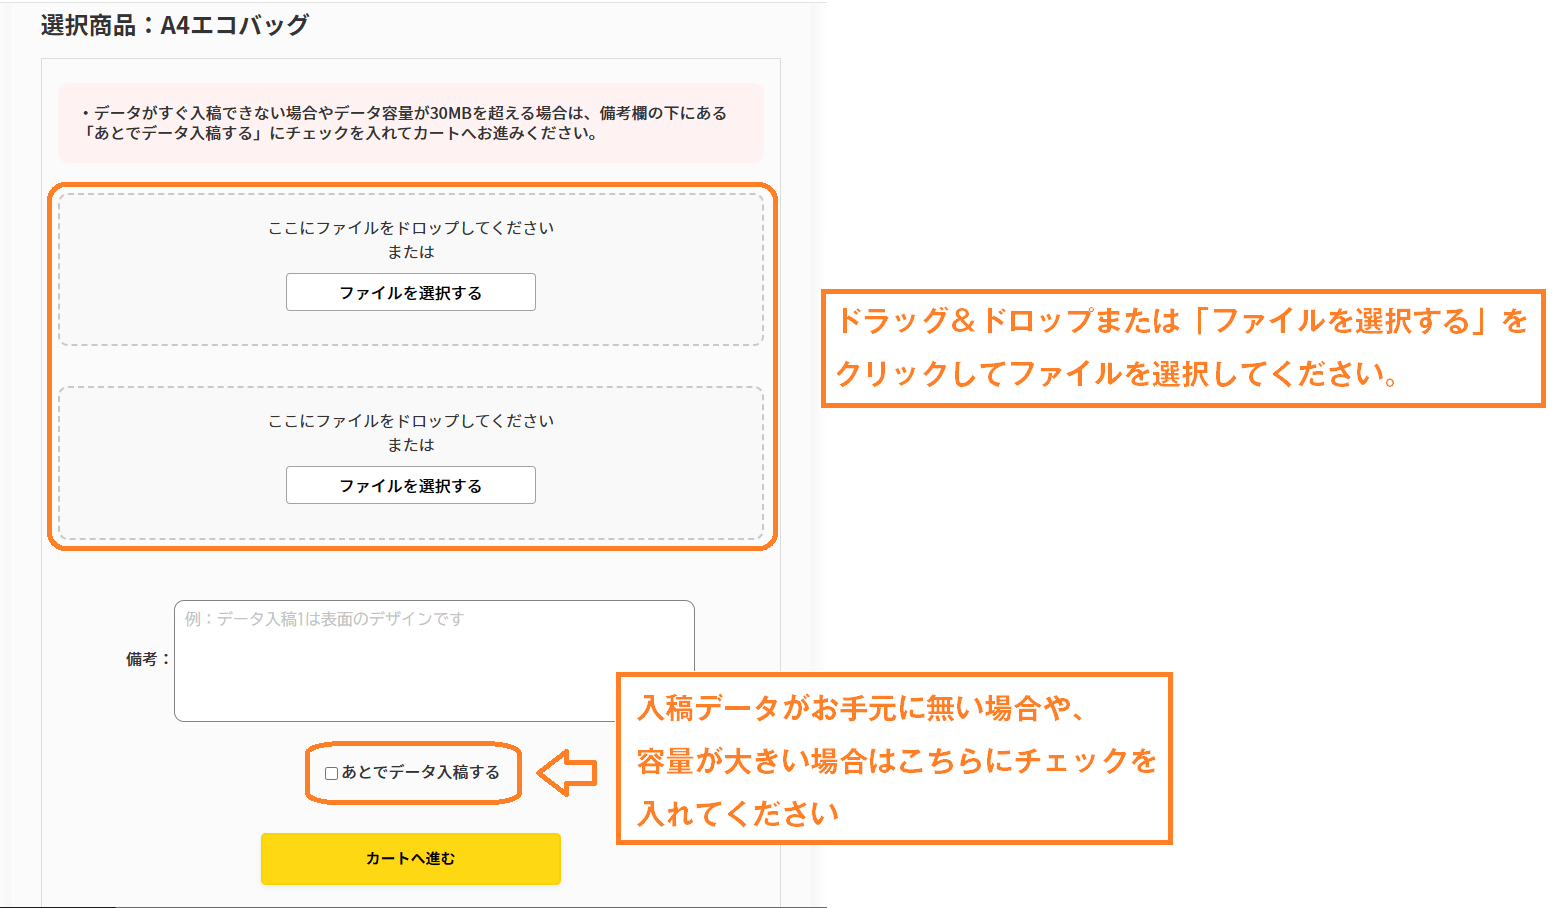Click the '選択商品：A4エコバッグ' heading
1560x908 pixels.
(175, 25)
